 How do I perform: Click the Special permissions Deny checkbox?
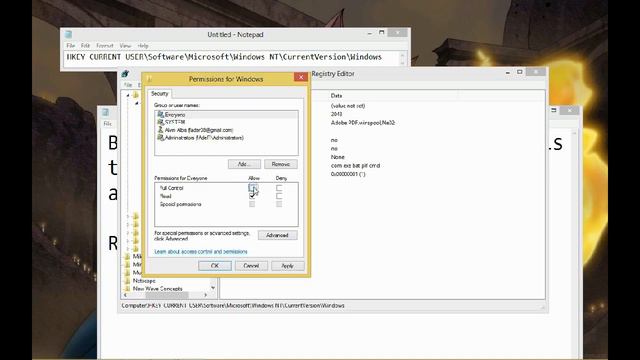(x=279, y=204)
